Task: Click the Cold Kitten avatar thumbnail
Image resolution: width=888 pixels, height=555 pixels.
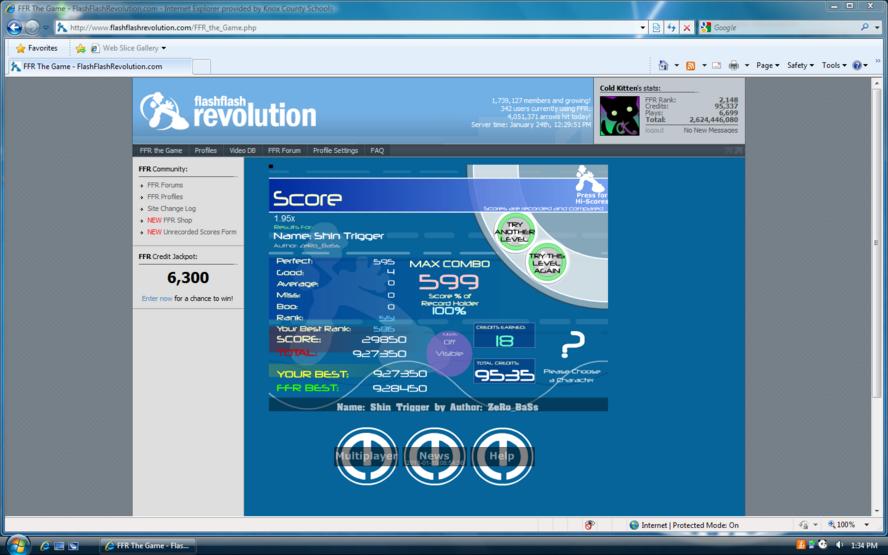Action: (x=620, y=116)
